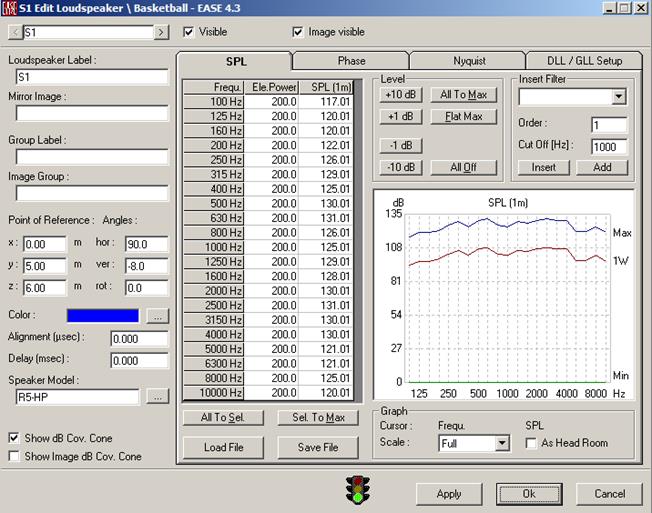Screen dimensions: 652x513
Task: Click the next loudspeaker arrow button
Action: 161,33
